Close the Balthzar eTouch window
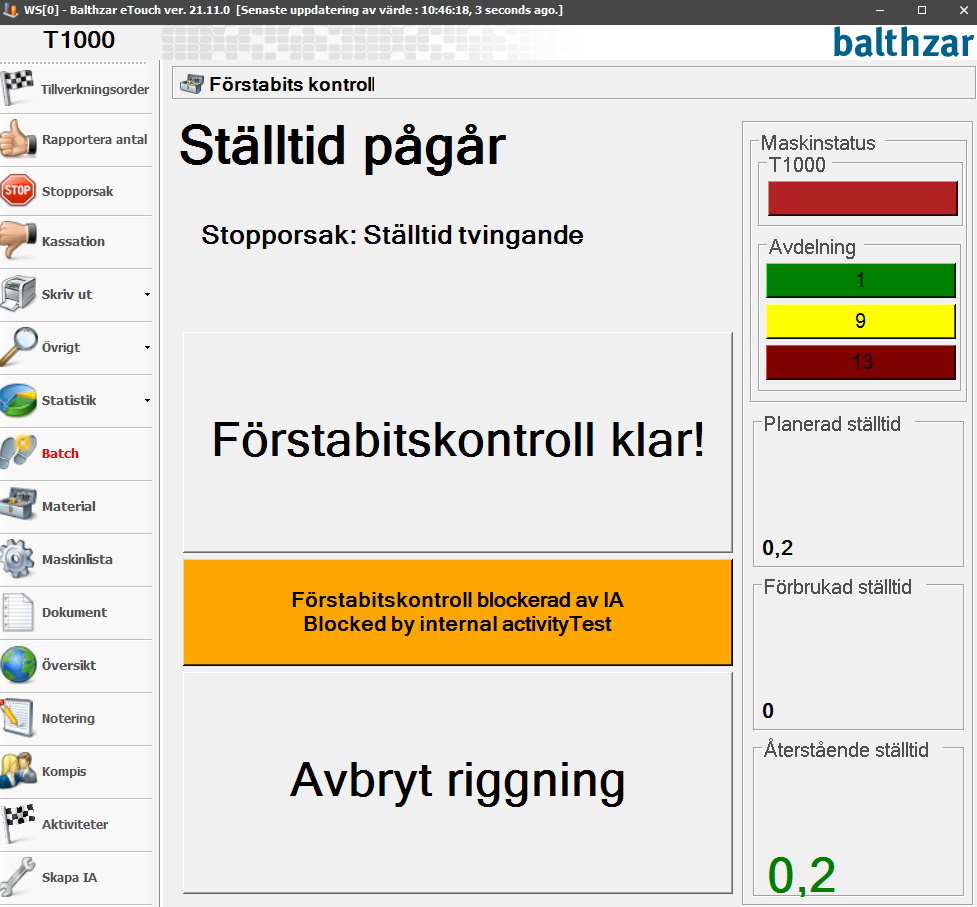 [x=963, y=11]
